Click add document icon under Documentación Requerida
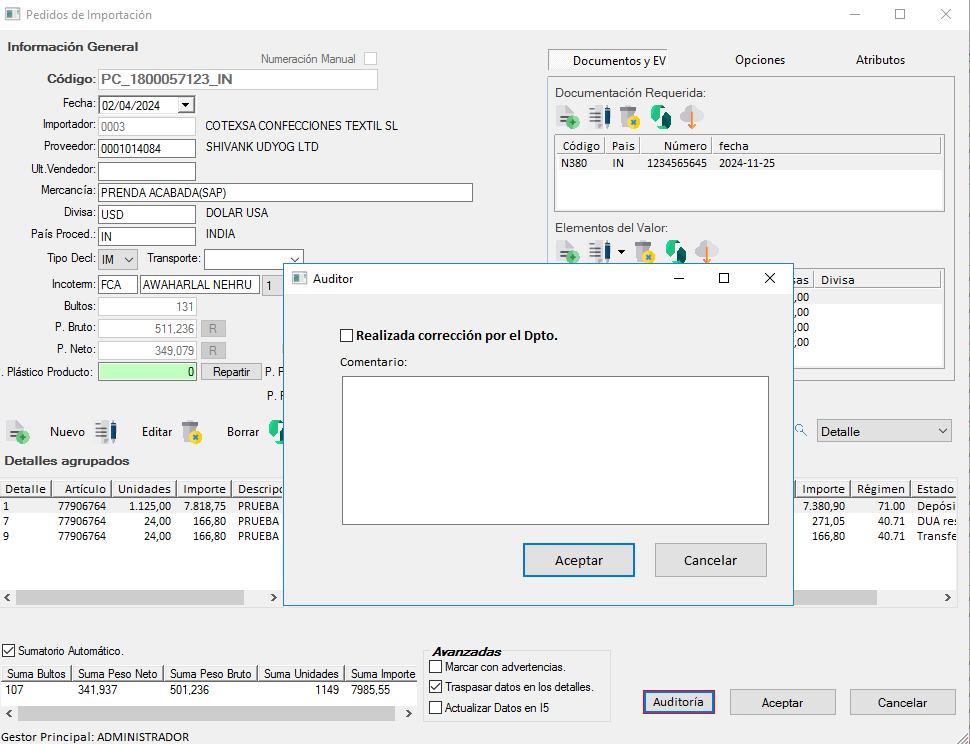The width and height of the screenshot is (970, 744). click(x=568, y=117)
